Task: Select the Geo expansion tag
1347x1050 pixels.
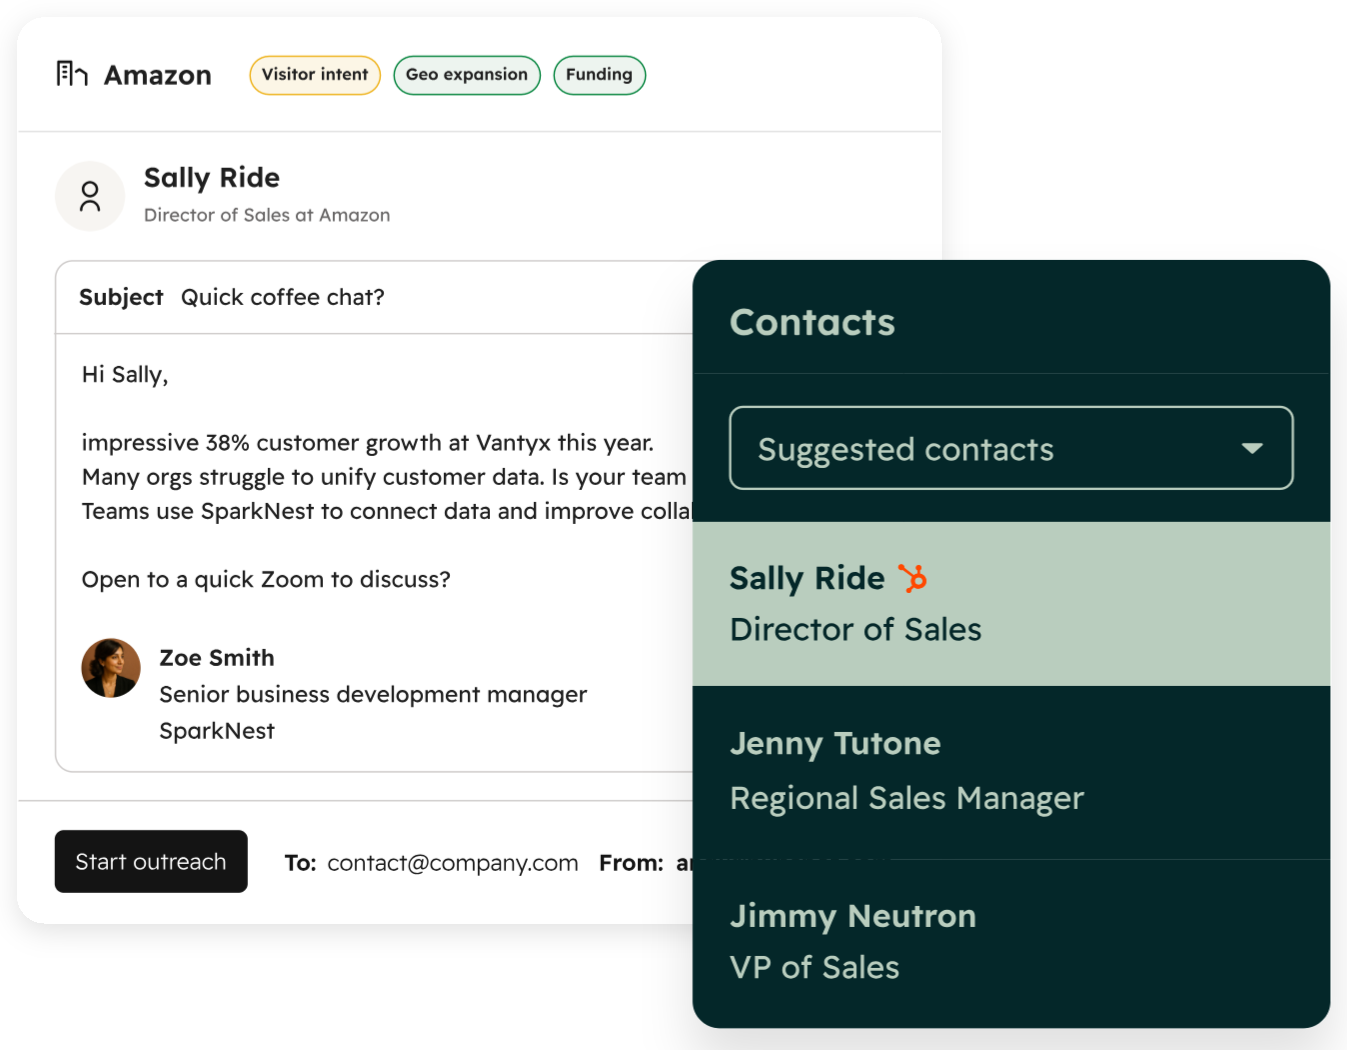Action: pyautogui.click(x=467, y=75)
